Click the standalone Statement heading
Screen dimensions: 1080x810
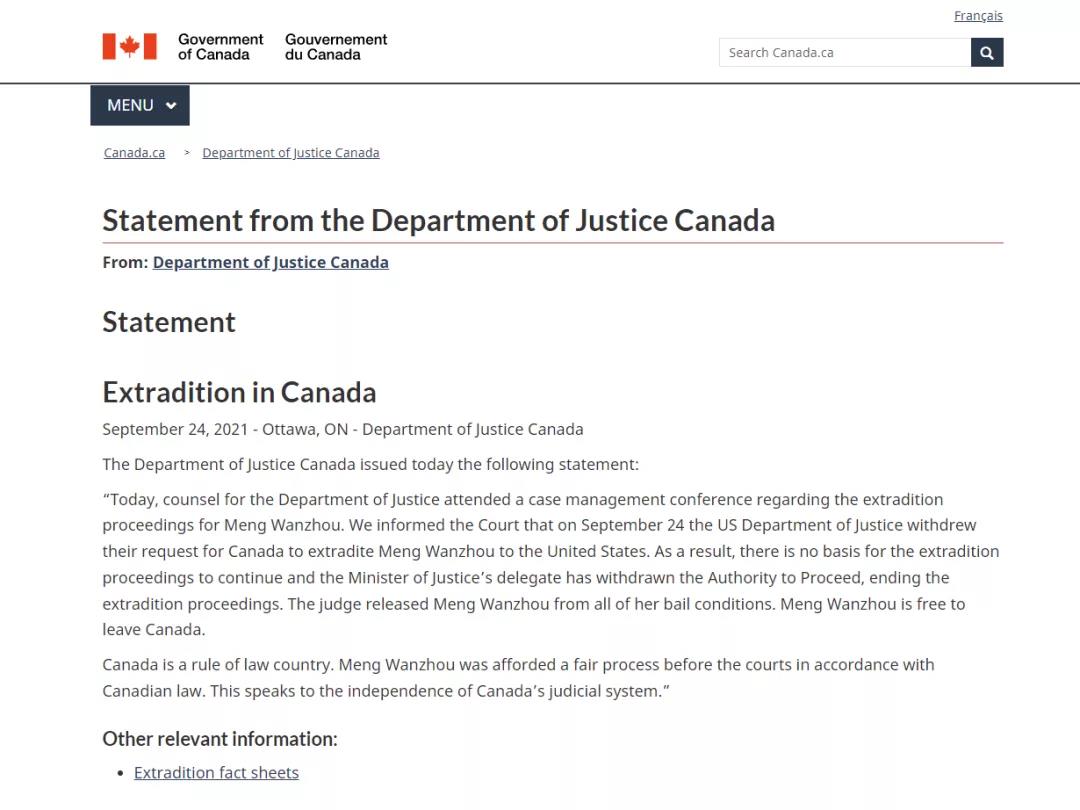[x=169, y=322]
